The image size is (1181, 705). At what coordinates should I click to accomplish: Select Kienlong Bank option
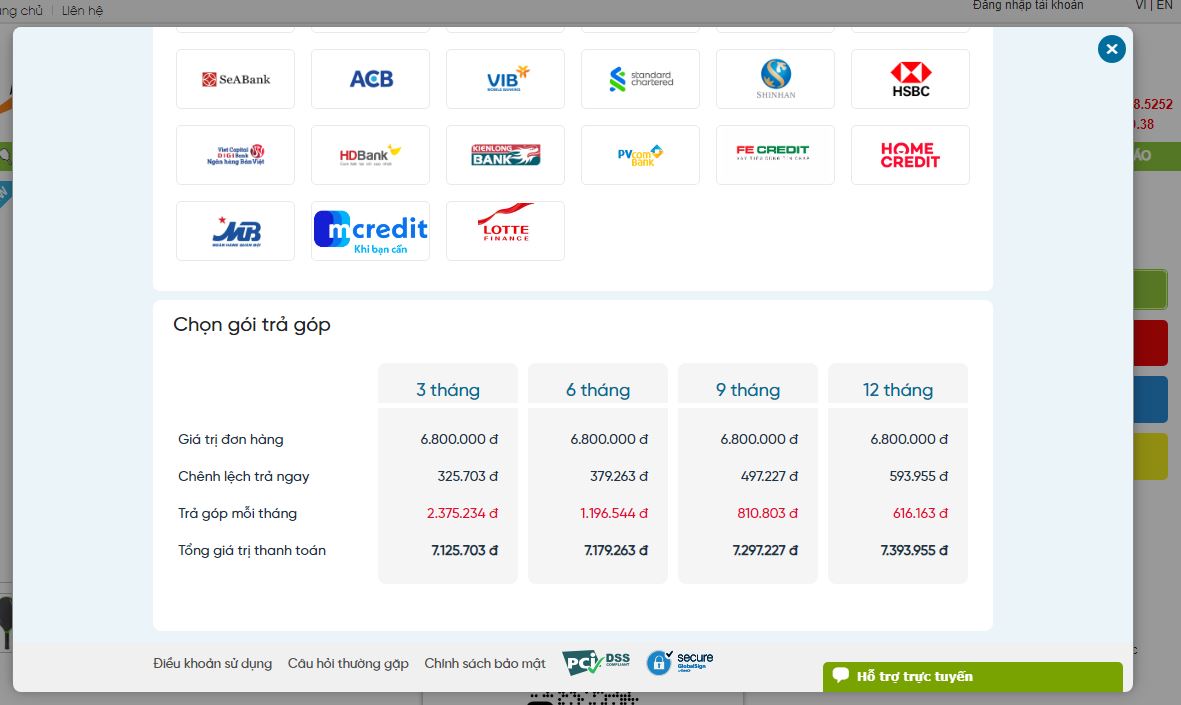(x=505, y=155)
